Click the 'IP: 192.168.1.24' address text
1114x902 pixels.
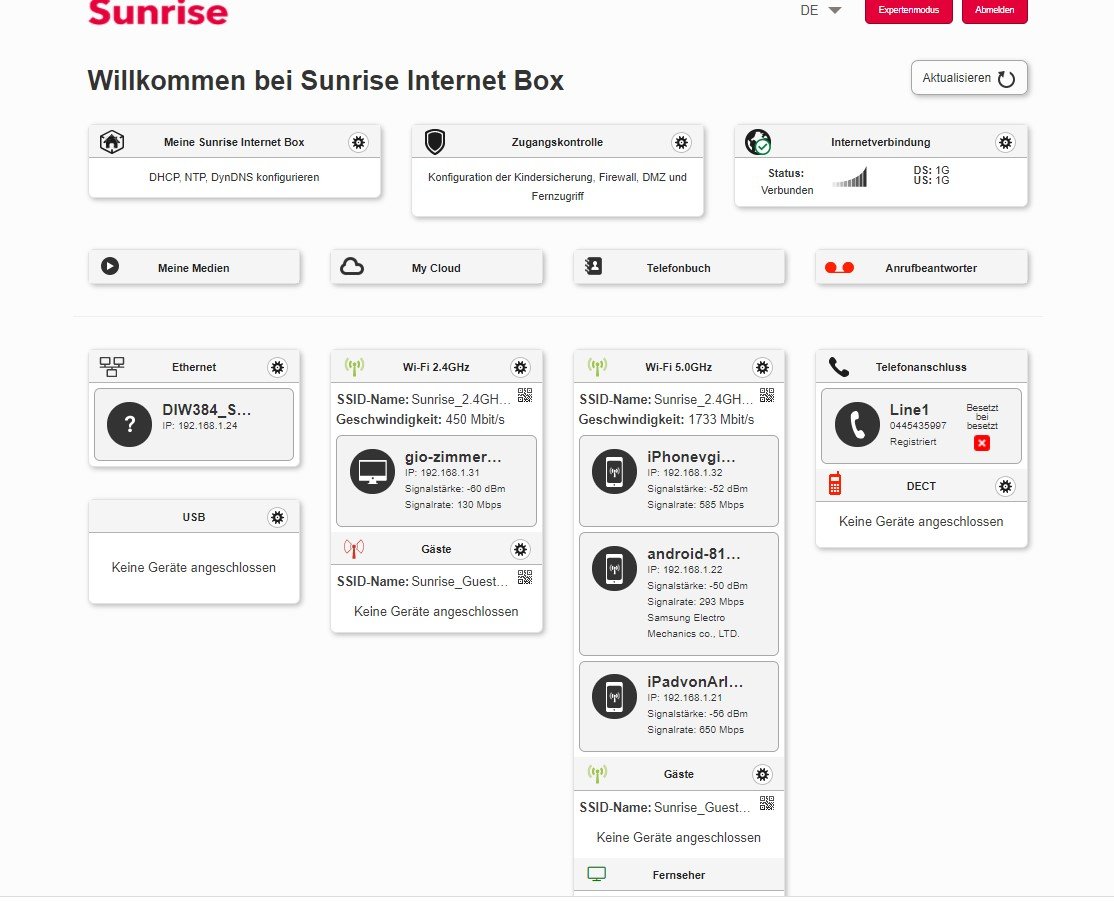click(200, 425)
